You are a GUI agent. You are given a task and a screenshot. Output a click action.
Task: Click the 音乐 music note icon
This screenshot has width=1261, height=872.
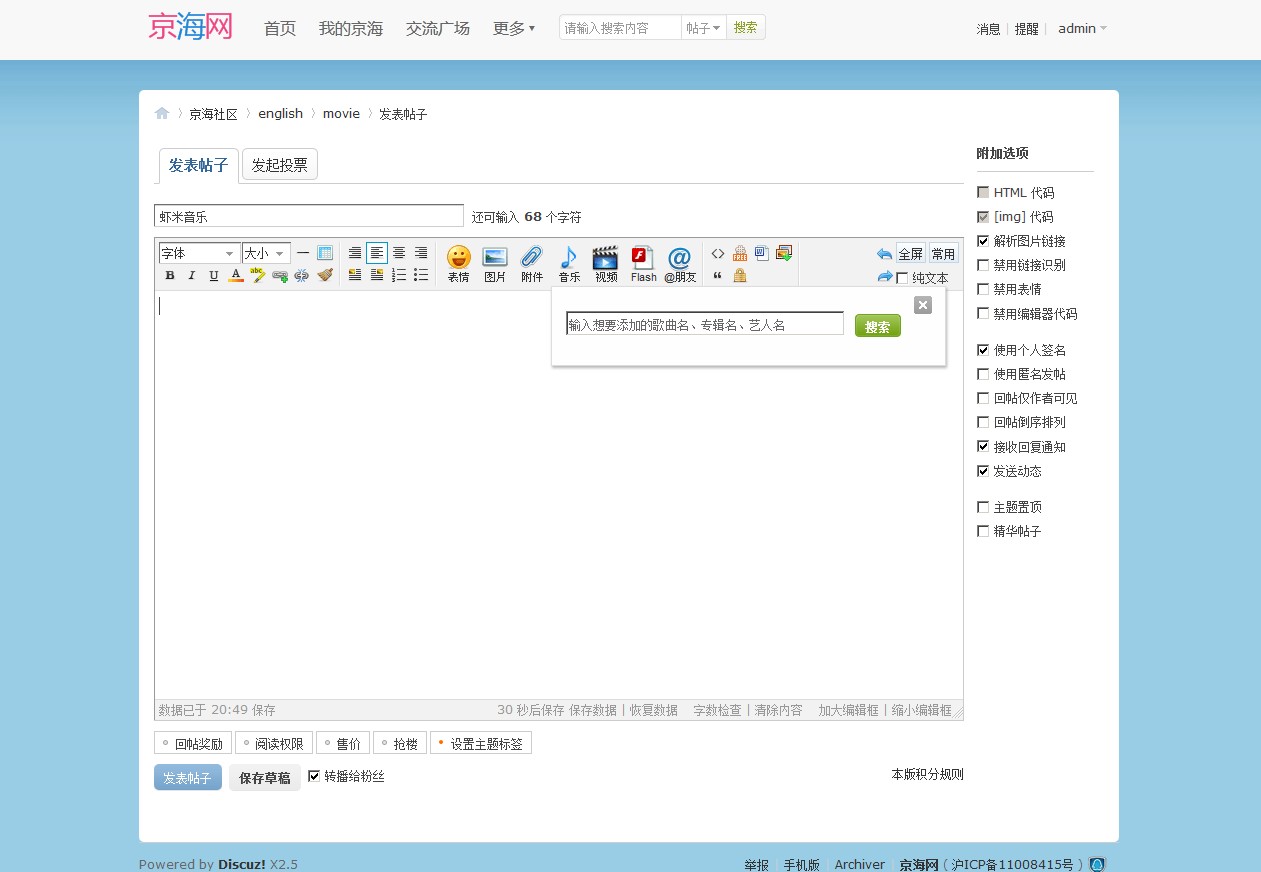pos(569,265)
